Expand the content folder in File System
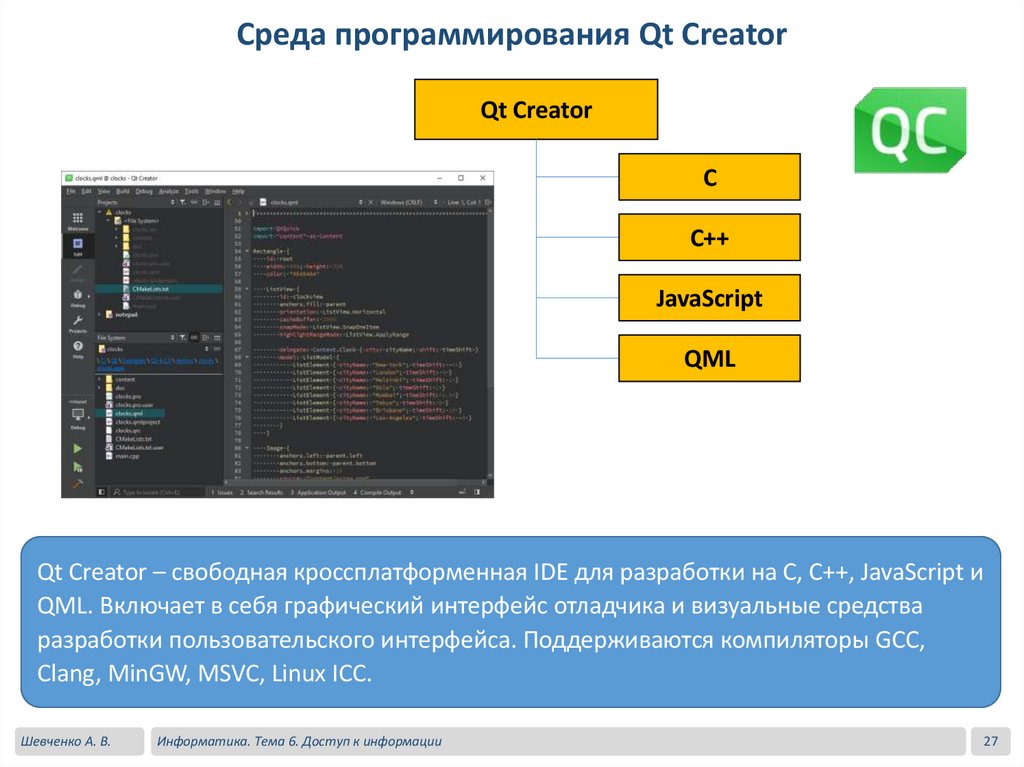Image resolution: width=1024 pixels, height=767 pixels. tap(100, 379)
